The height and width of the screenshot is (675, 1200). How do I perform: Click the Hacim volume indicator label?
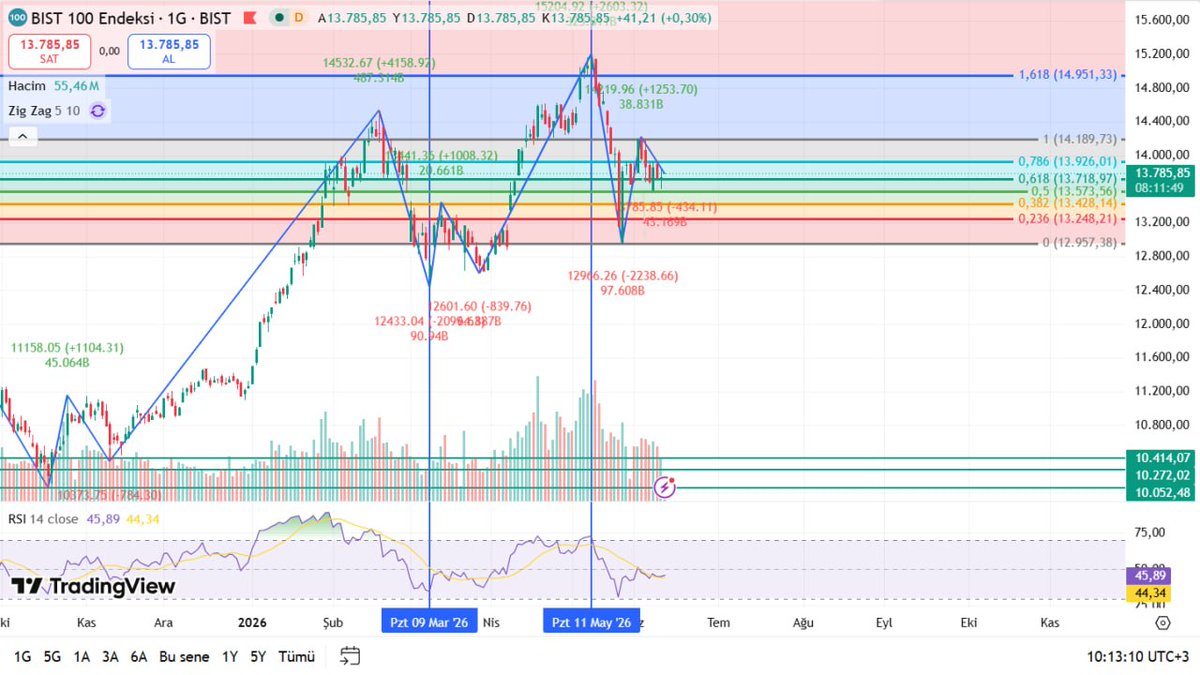[x=28, y=87]
